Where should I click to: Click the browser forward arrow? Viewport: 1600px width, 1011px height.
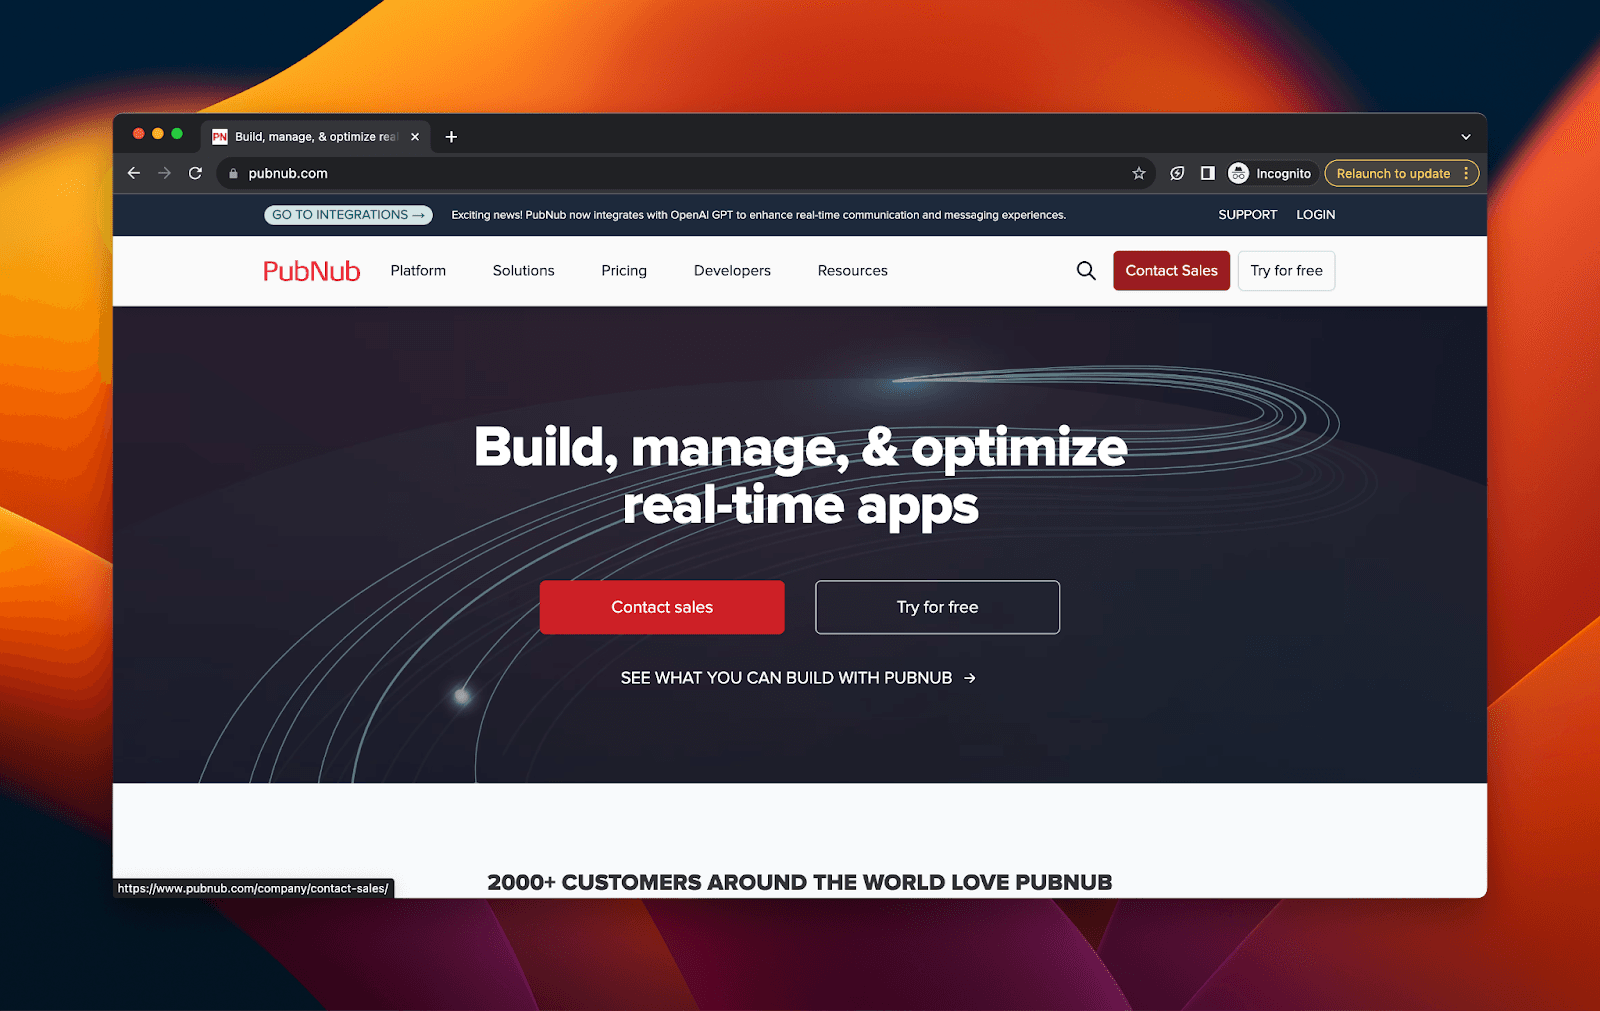coord(165,173)
